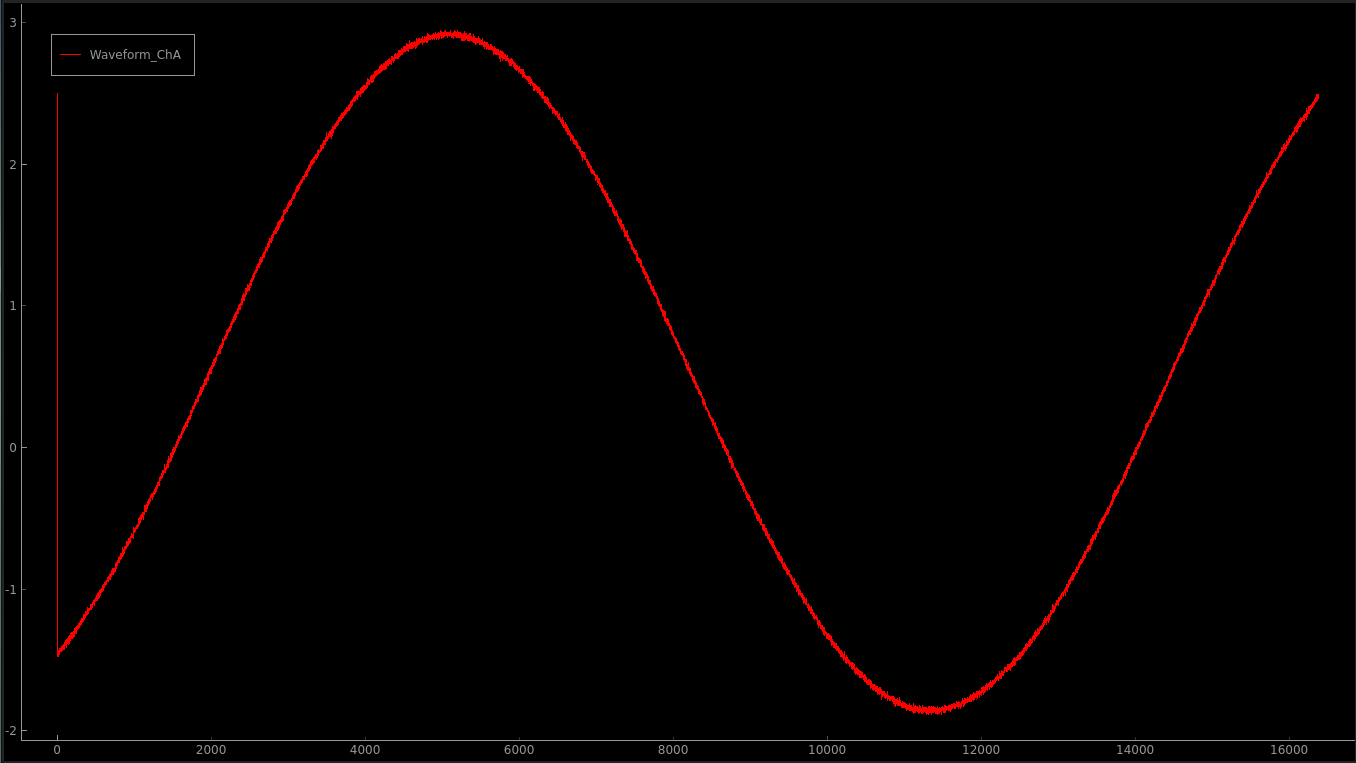Click the Waveform_ChA legend label

coord(135,55)
